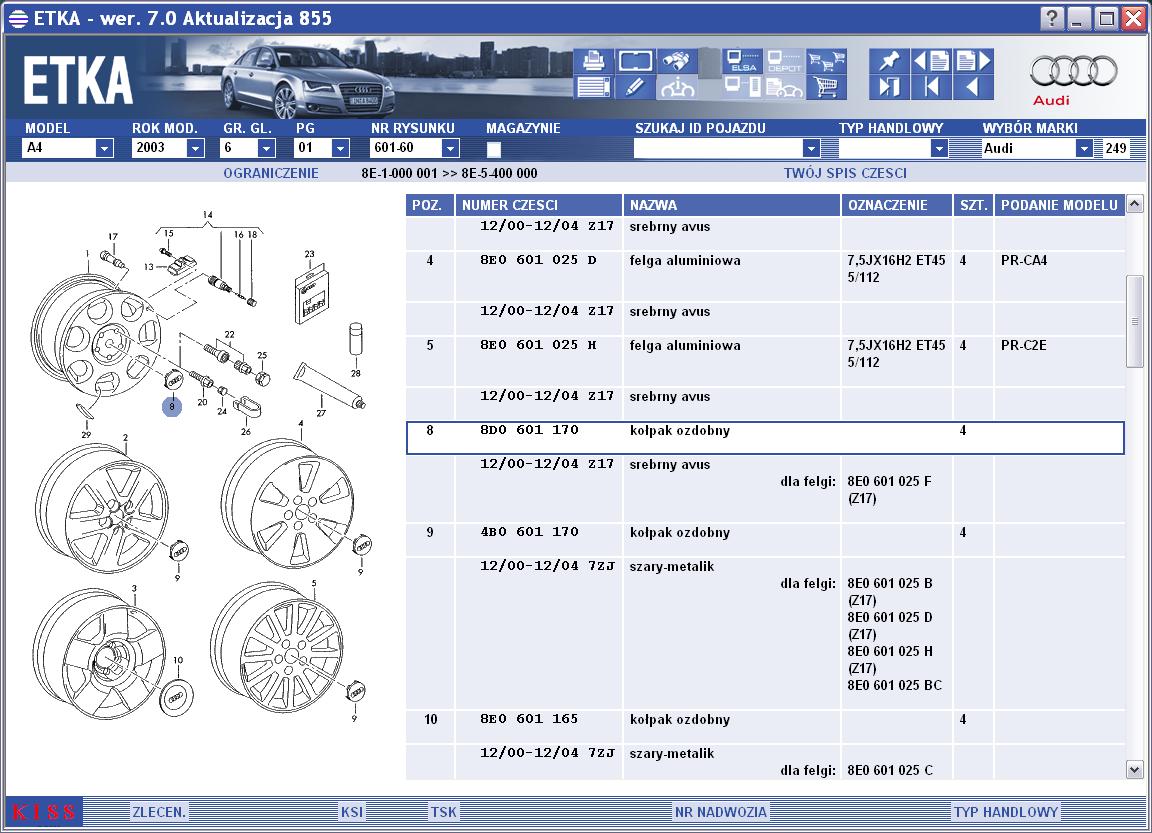The image size is (1152, 833).
Task: Click the computer-to-tower transfer icon
Action: coord(742,87)
